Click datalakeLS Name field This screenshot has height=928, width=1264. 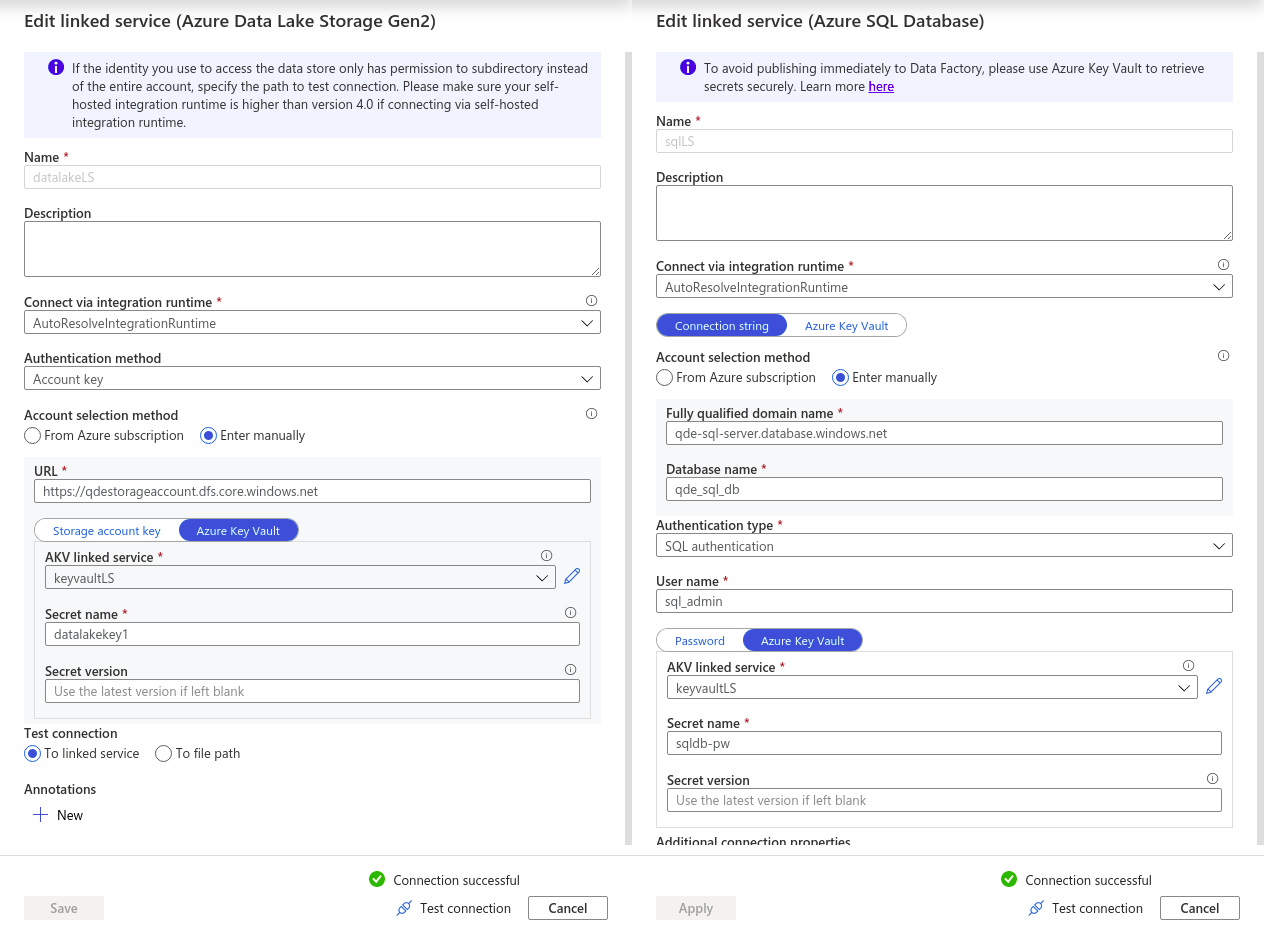(x=312, y=177)
